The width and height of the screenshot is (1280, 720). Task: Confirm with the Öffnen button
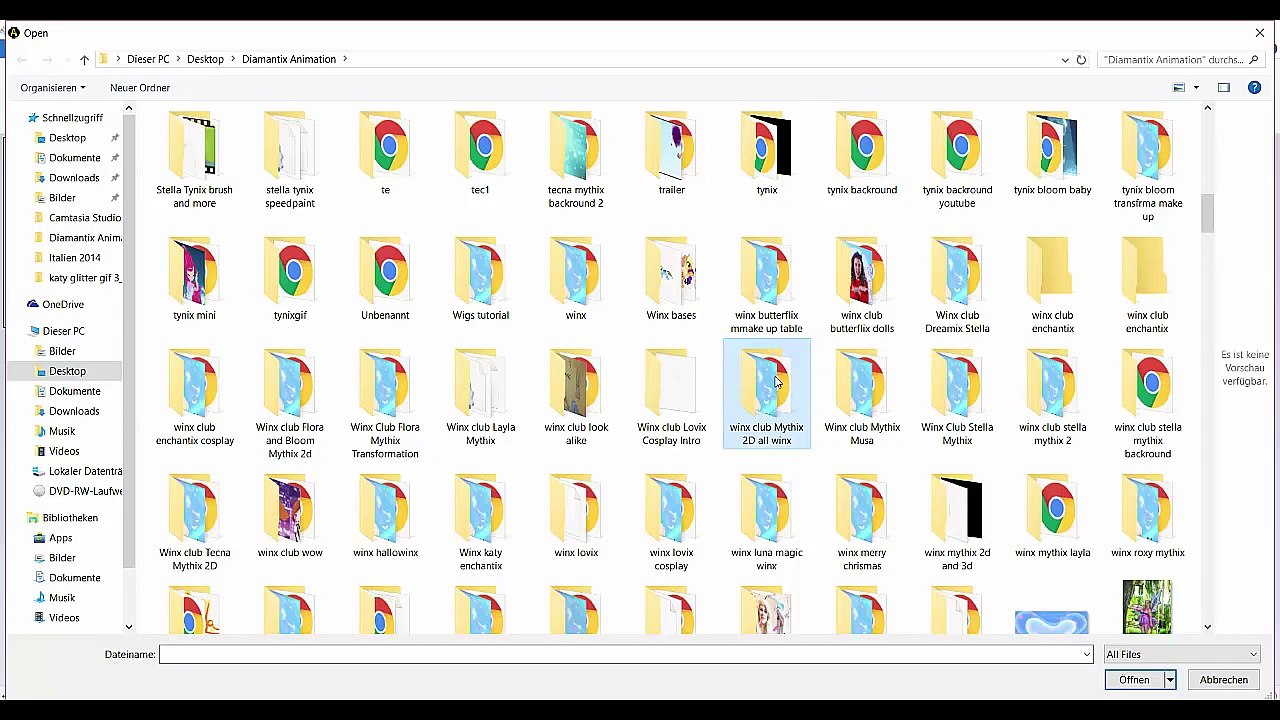tap(1134, 680)
